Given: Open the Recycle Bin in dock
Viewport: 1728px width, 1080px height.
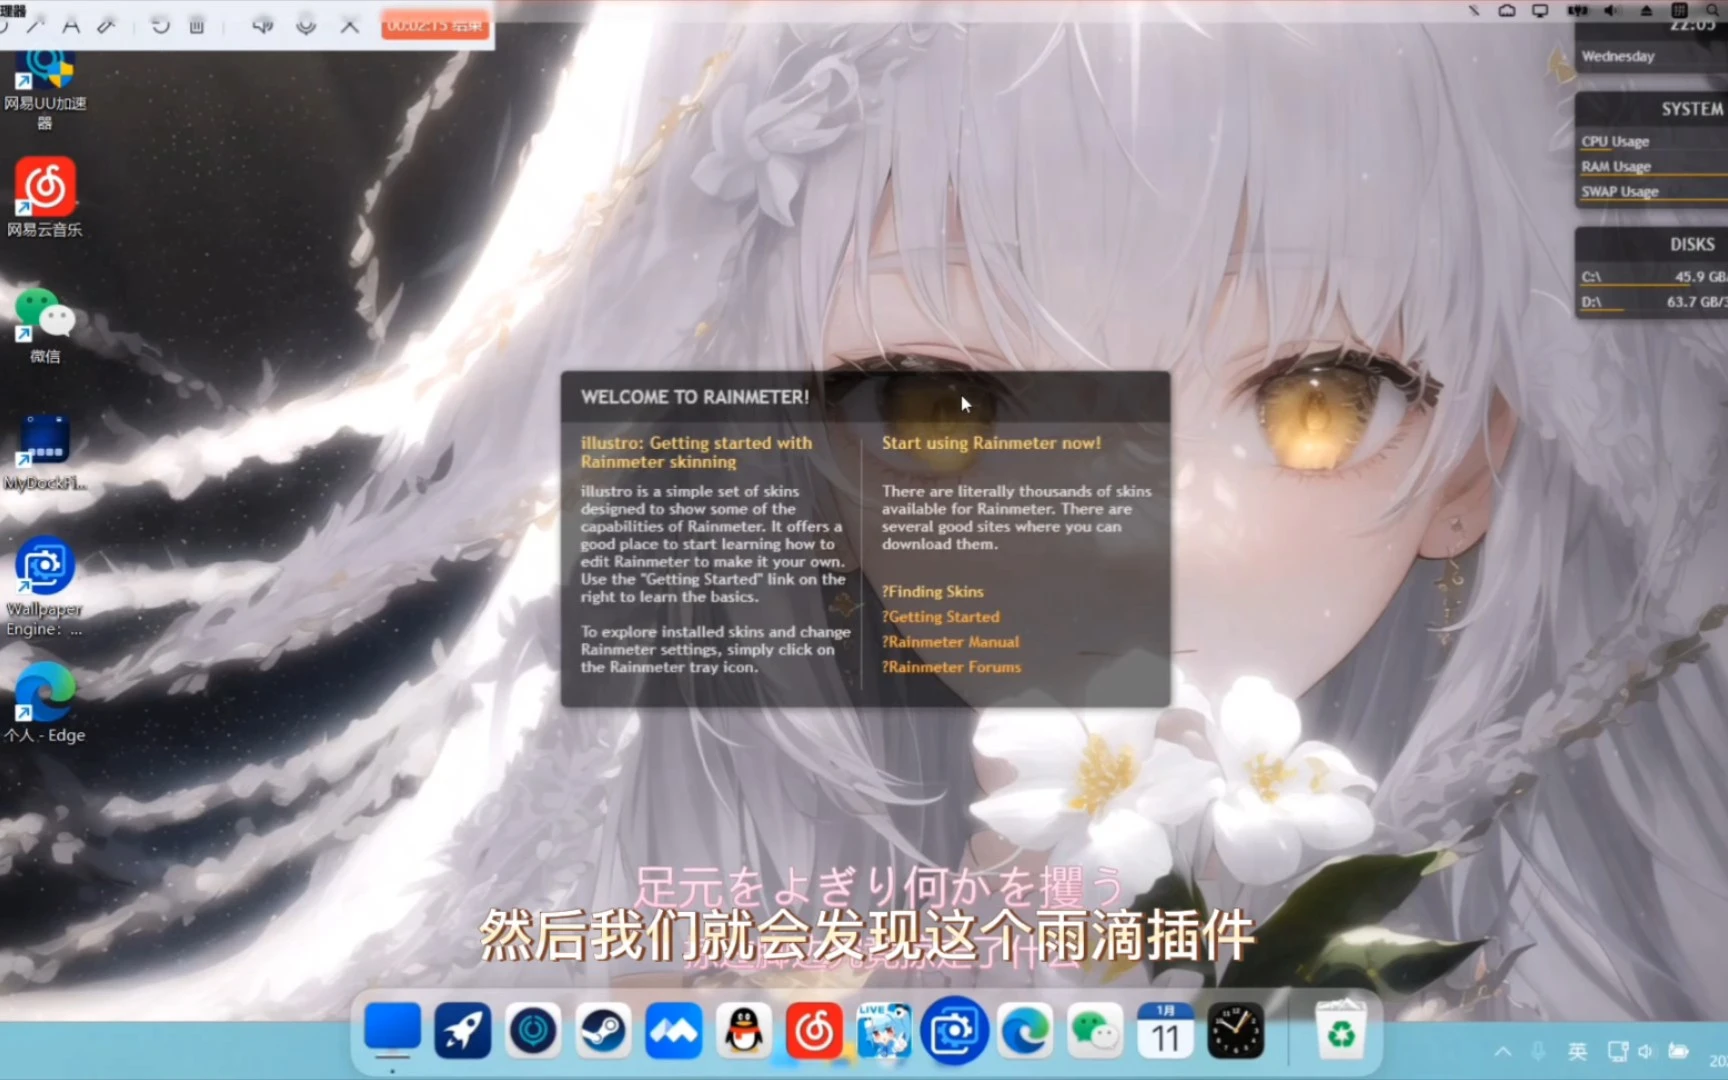Looking at the screenshot, I should tap(1340, 1031).
